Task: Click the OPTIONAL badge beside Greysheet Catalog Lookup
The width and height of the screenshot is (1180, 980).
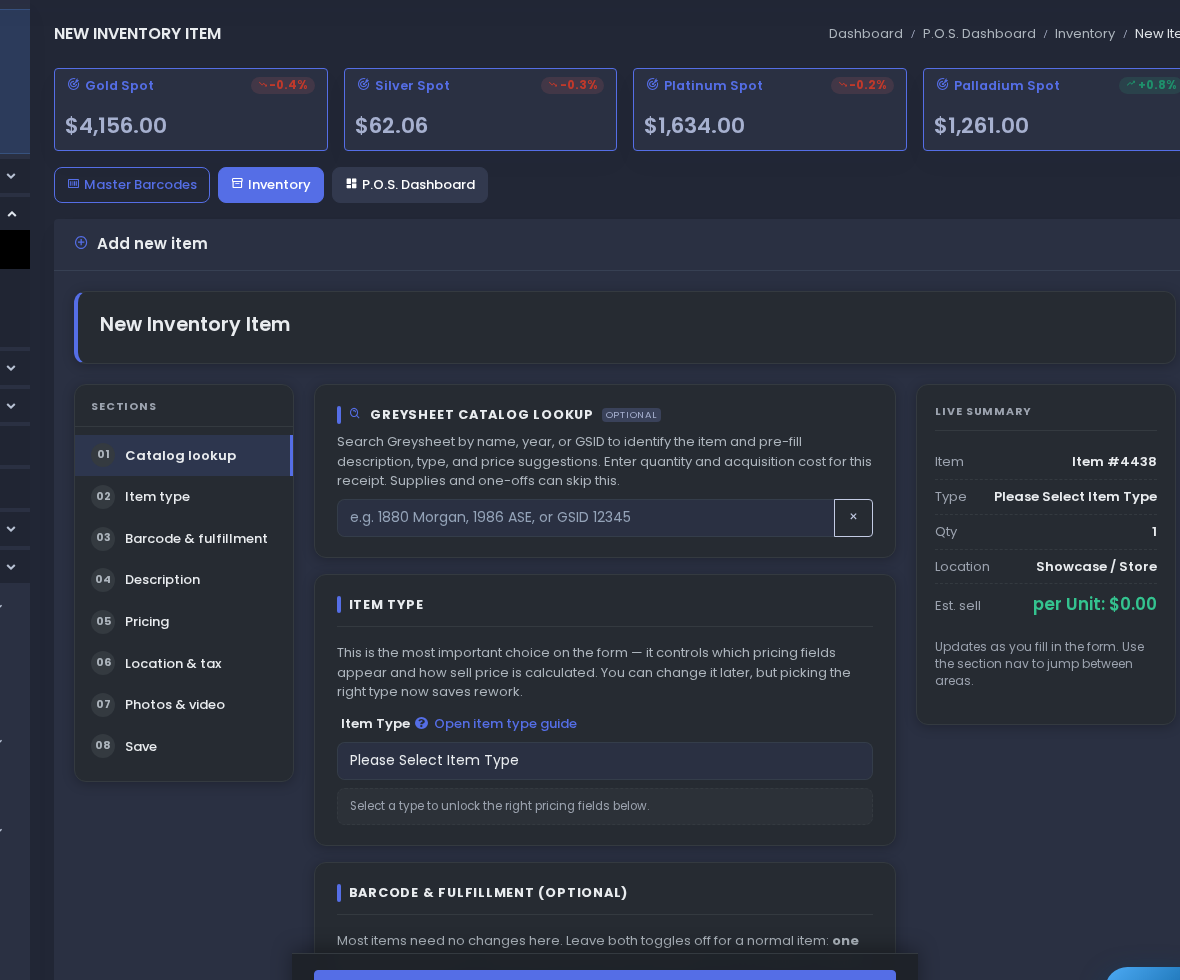Action: pyautogui.click(x=631, y=415)
